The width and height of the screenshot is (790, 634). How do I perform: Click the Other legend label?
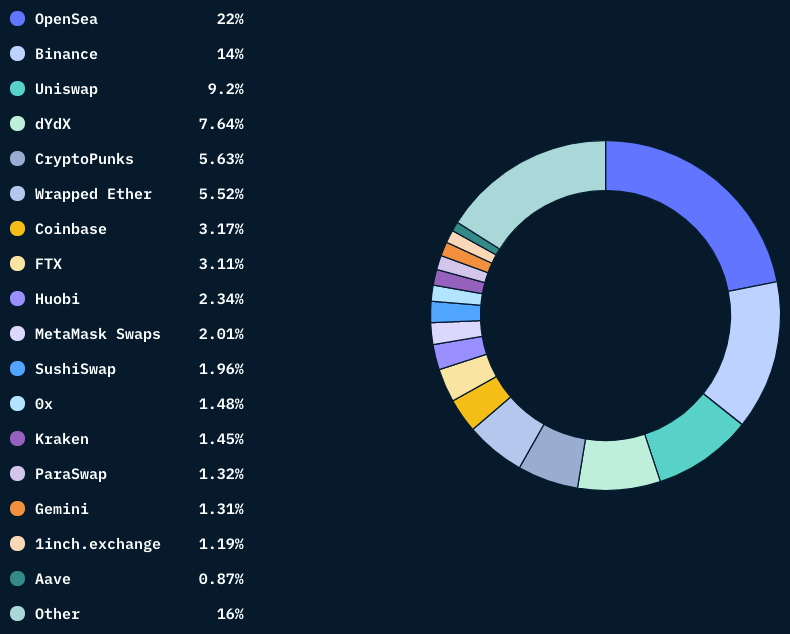tap(57, 614)
